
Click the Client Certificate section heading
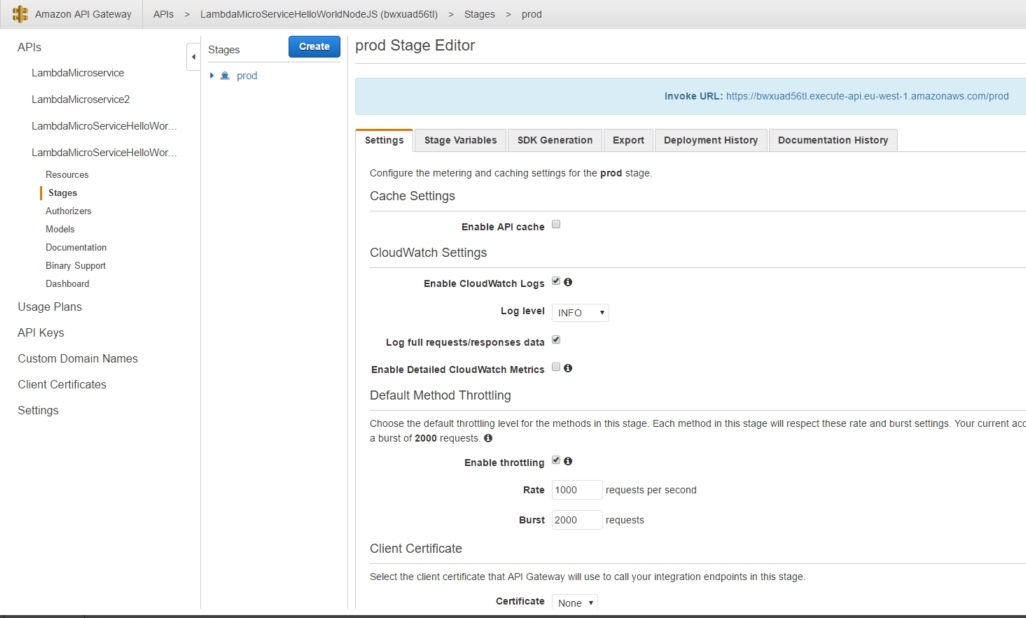(416, 549)
